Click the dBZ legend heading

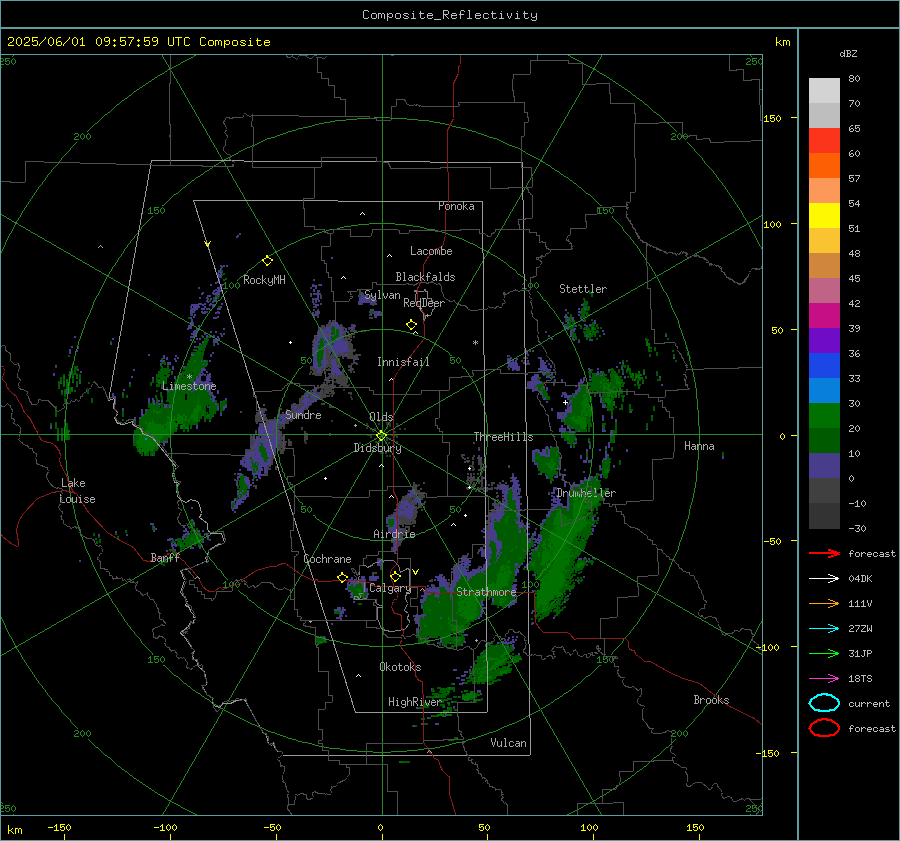click(848, 53)
